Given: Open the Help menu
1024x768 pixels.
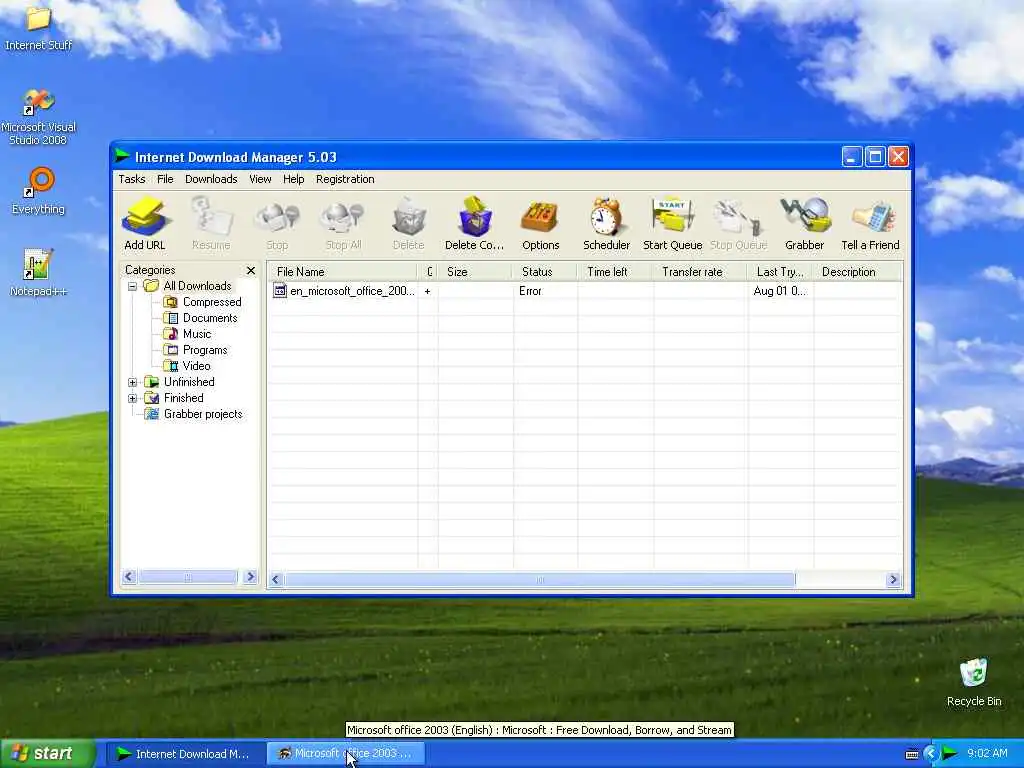Looking at the screenshot, I should (x=293, y=179).
